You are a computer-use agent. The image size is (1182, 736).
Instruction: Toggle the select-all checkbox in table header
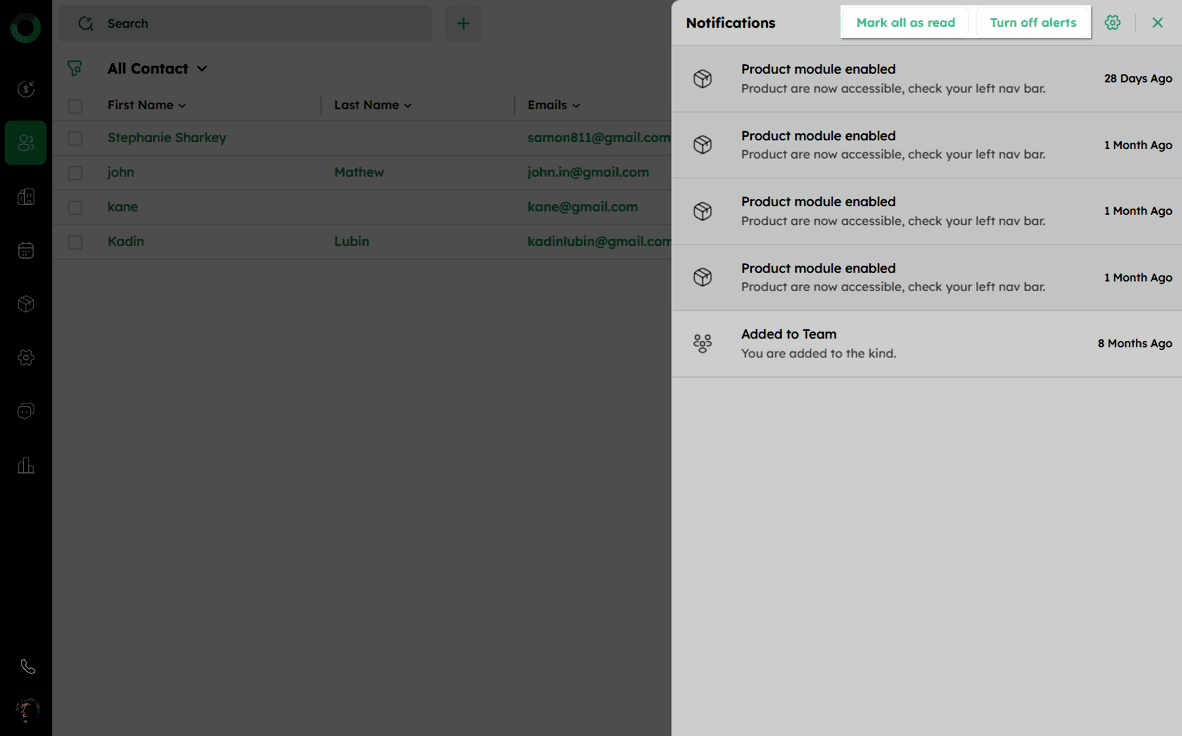(75, 106)
